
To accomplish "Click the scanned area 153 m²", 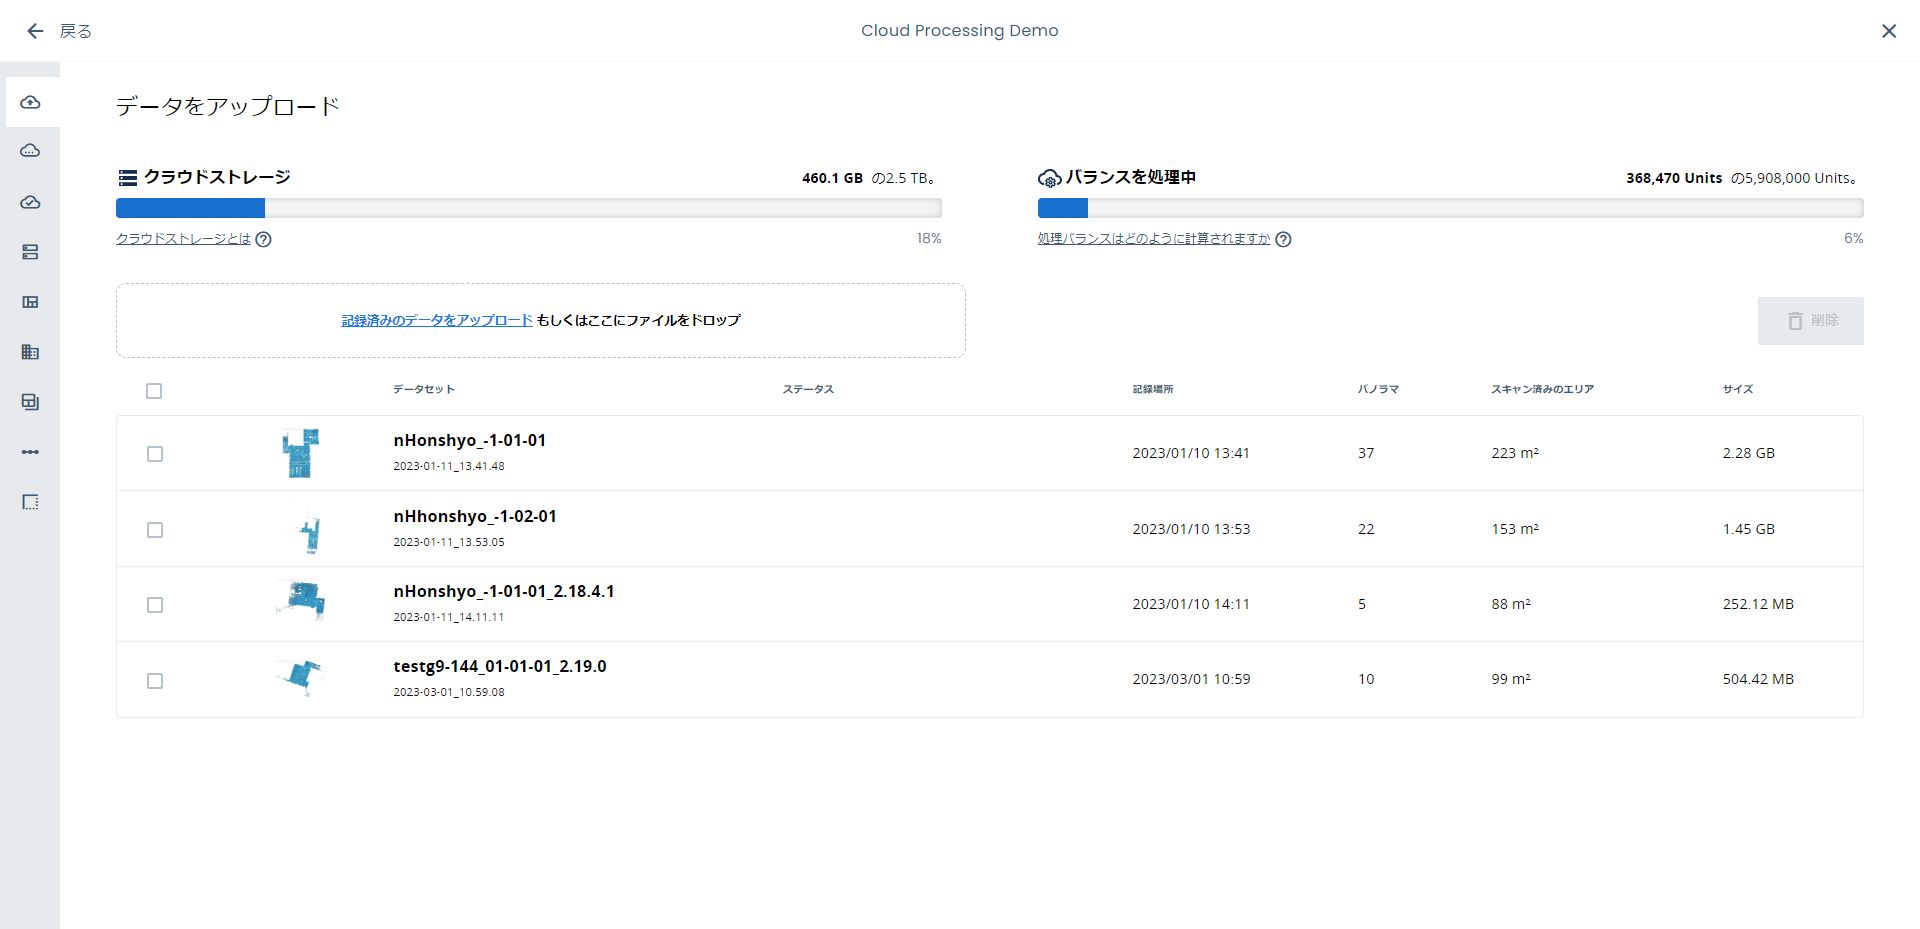I will (1515, 529).
